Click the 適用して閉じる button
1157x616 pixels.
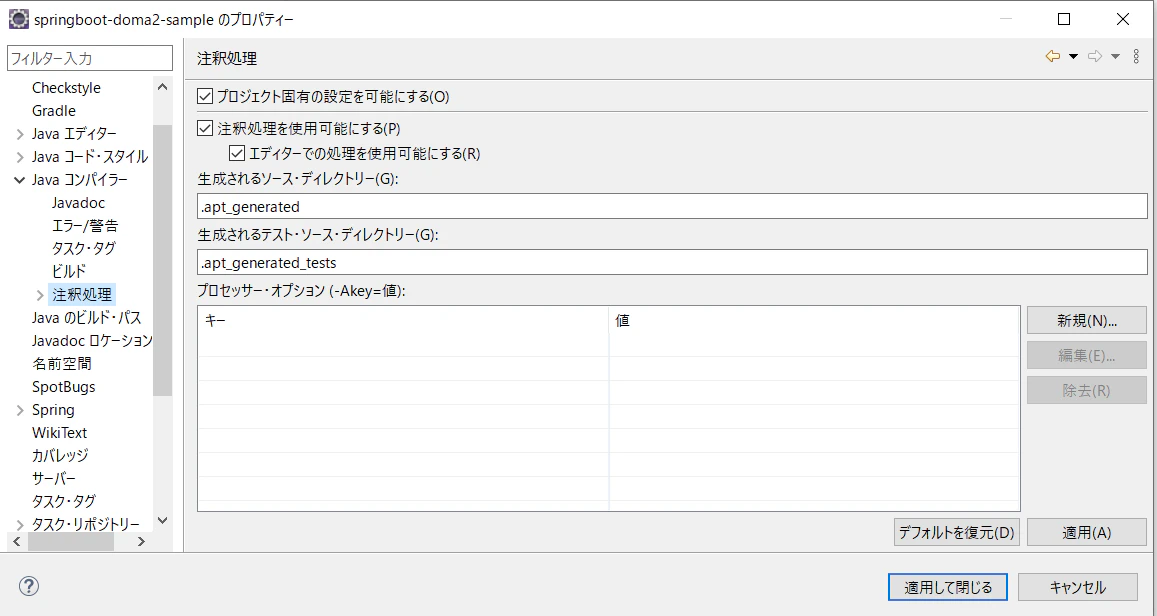click(x=948, y=587)
